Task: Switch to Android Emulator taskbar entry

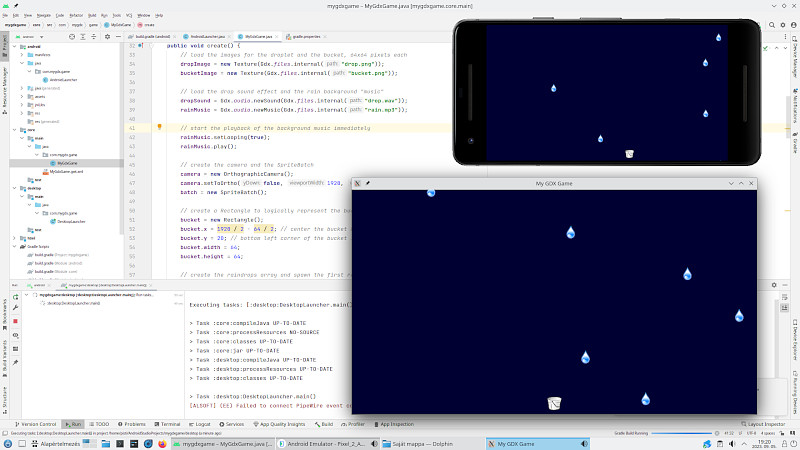Action: pyautogui.click(x=329, y=444)
